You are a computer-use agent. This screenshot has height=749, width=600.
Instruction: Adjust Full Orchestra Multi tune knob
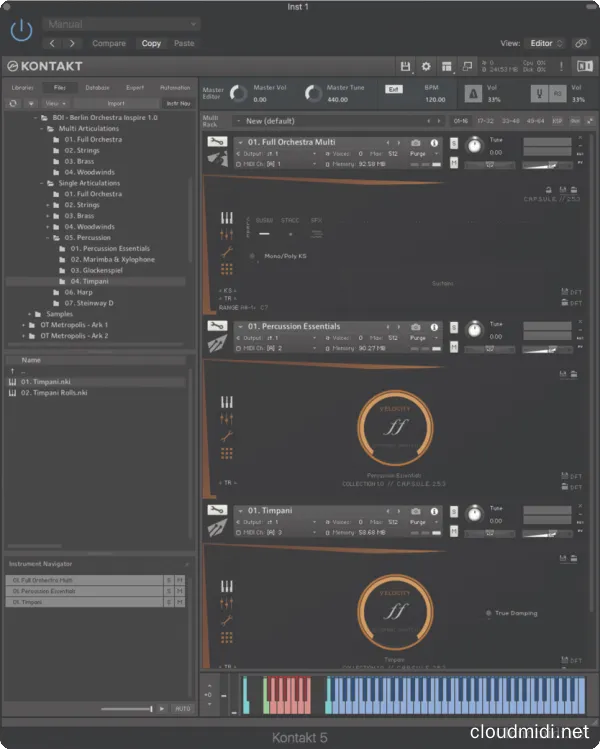pos(474,145)
